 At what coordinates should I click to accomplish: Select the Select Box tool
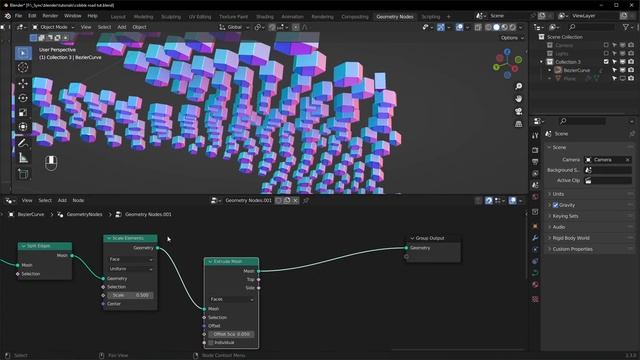tap(23, 53)
